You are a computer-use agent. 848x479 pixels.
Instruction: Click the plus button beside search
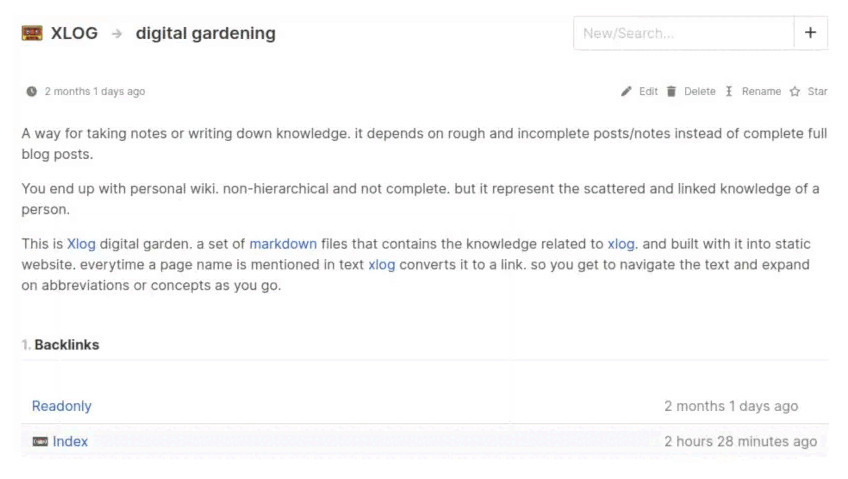pos(810,33)
